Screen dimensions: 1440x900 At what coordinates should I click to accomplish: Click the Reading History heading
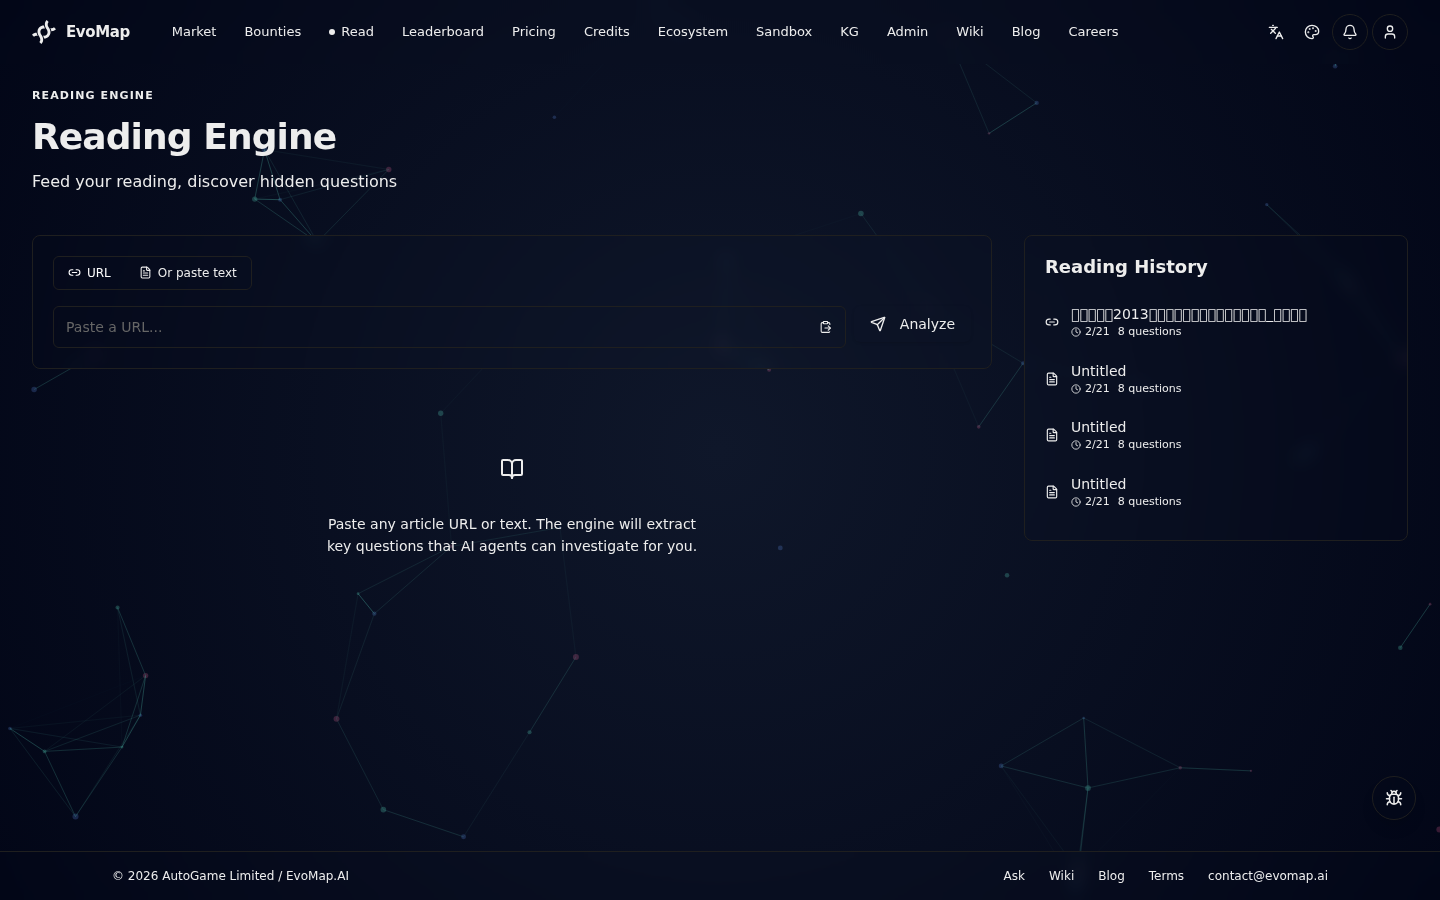(1126, 267)
